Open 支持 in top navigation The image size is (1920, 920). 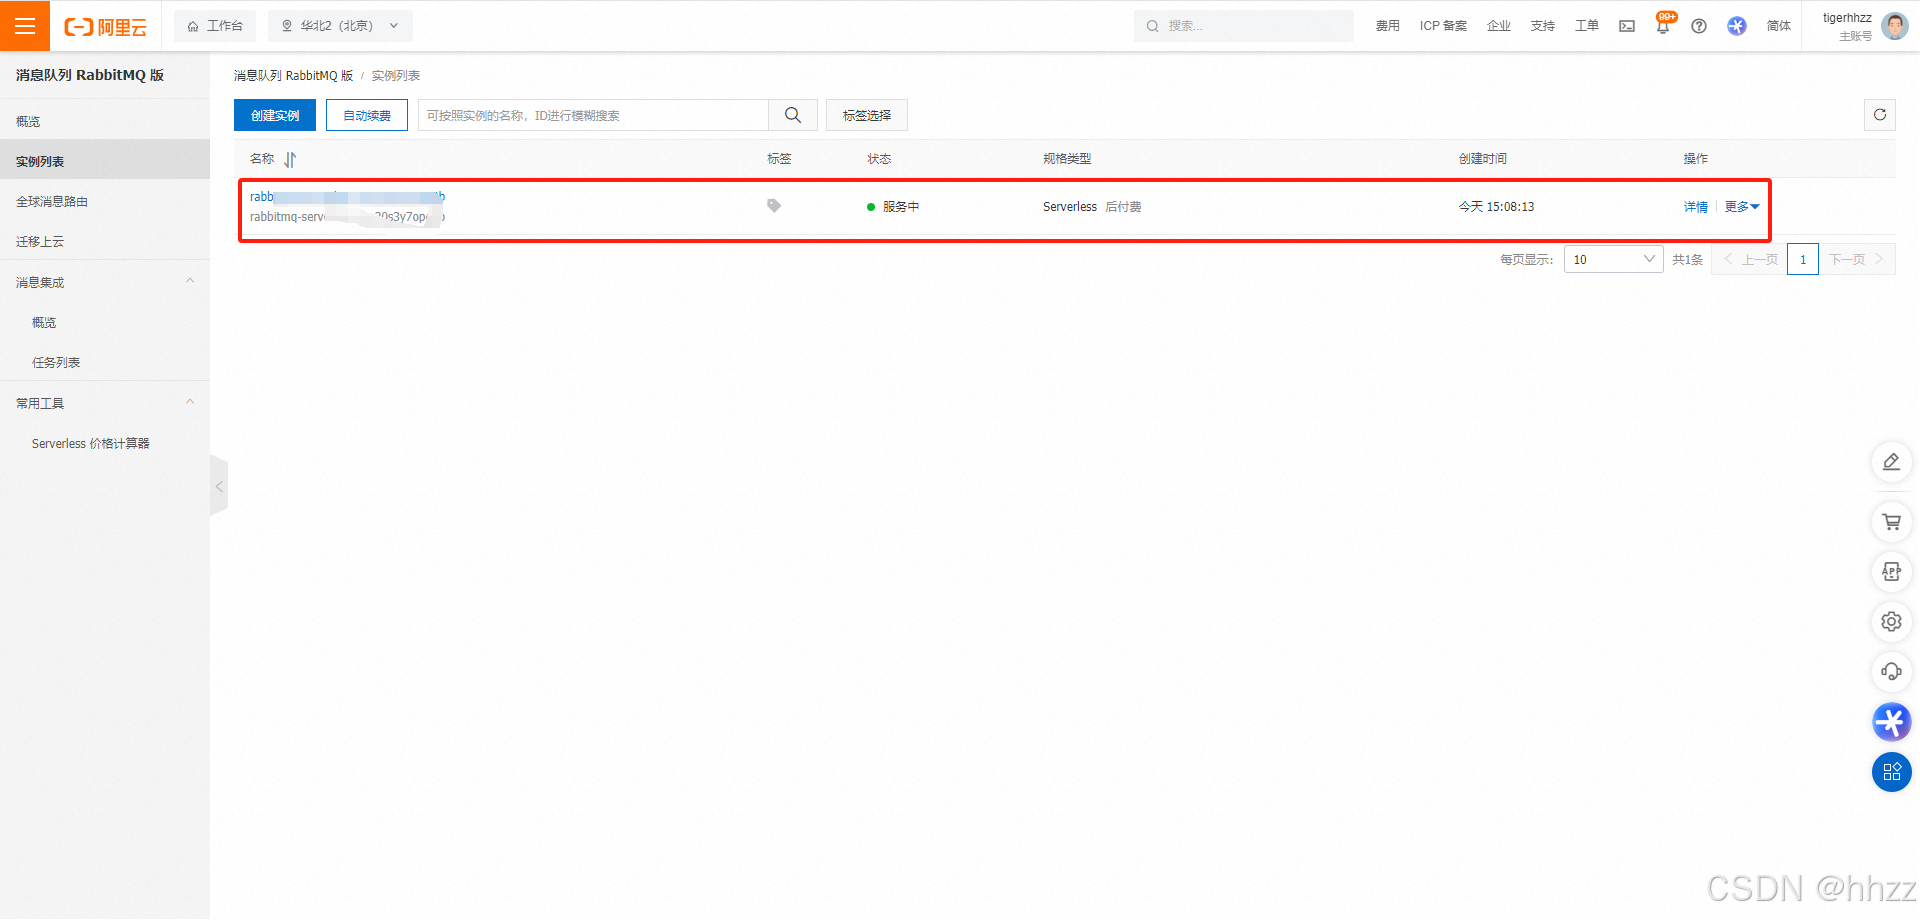[x=1543, y=26]
